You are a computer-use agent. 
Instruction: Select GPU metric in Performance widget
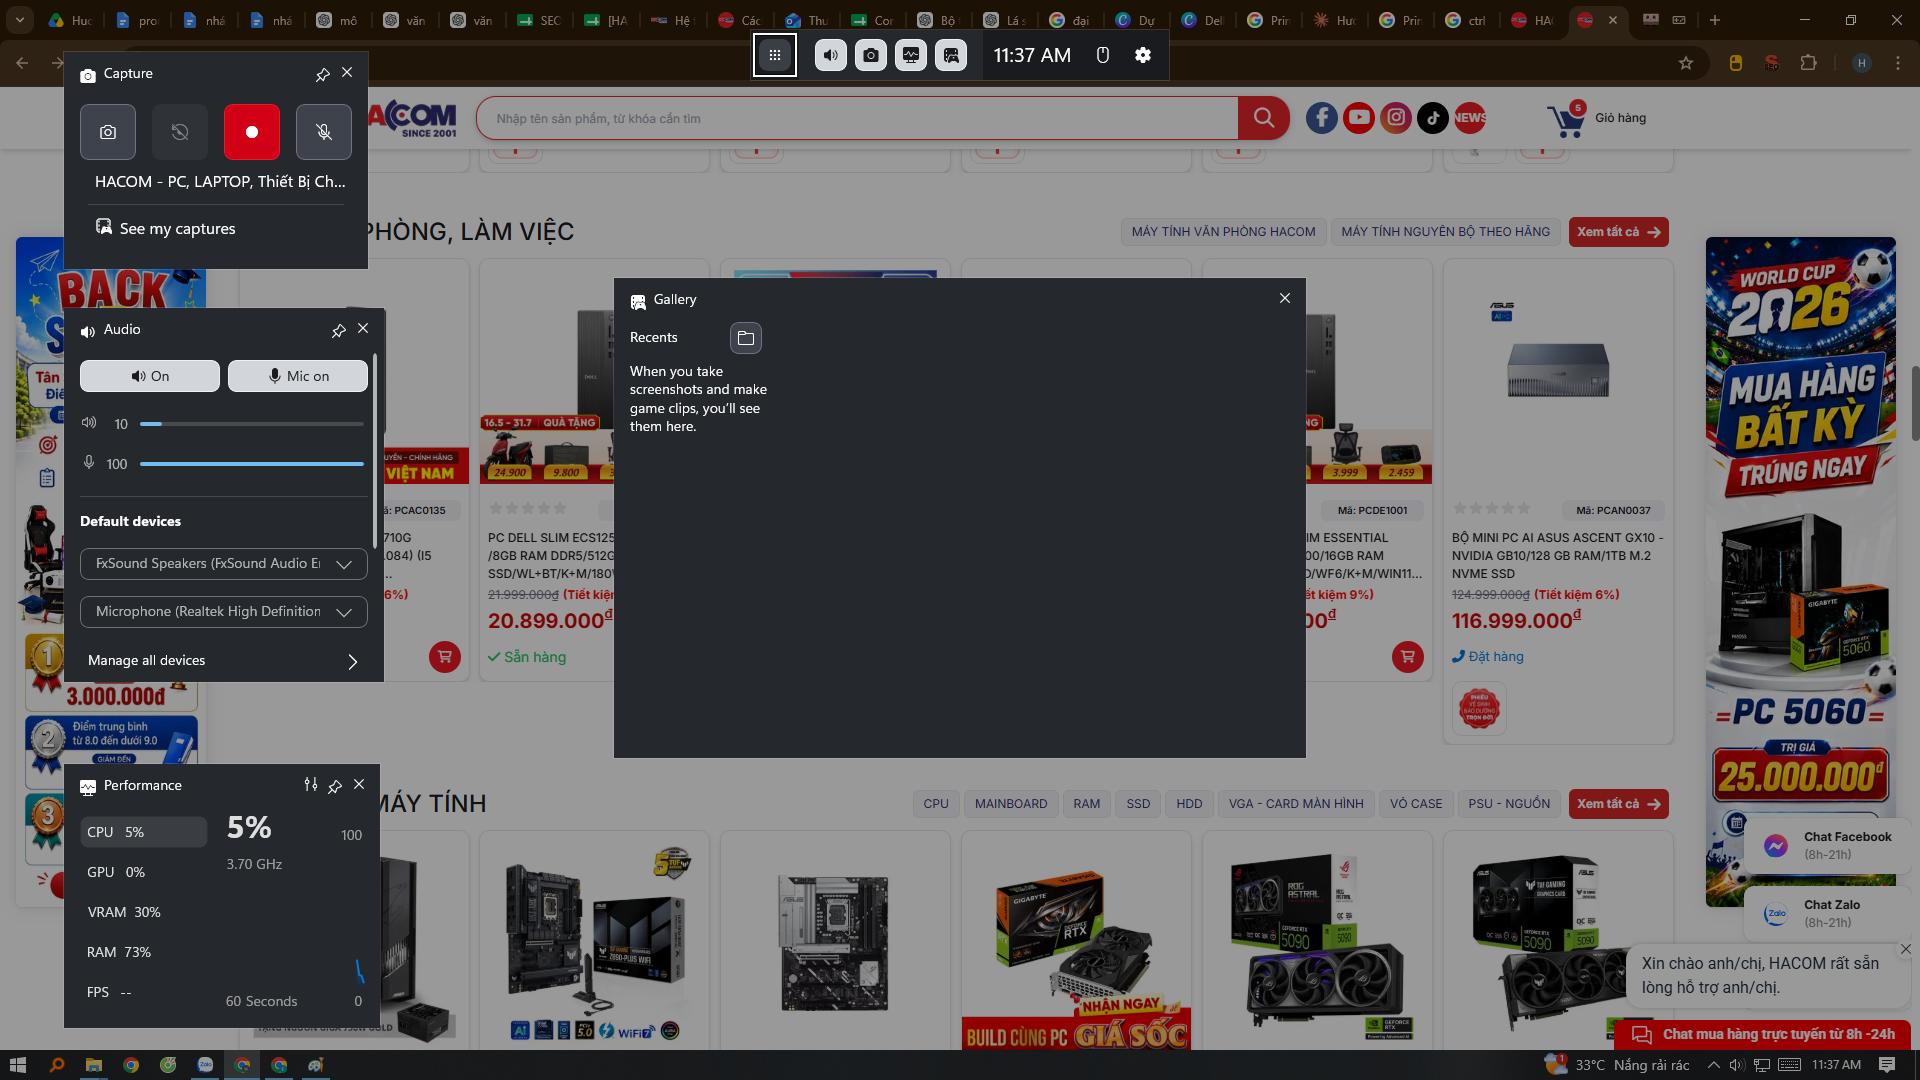(143, 872)
